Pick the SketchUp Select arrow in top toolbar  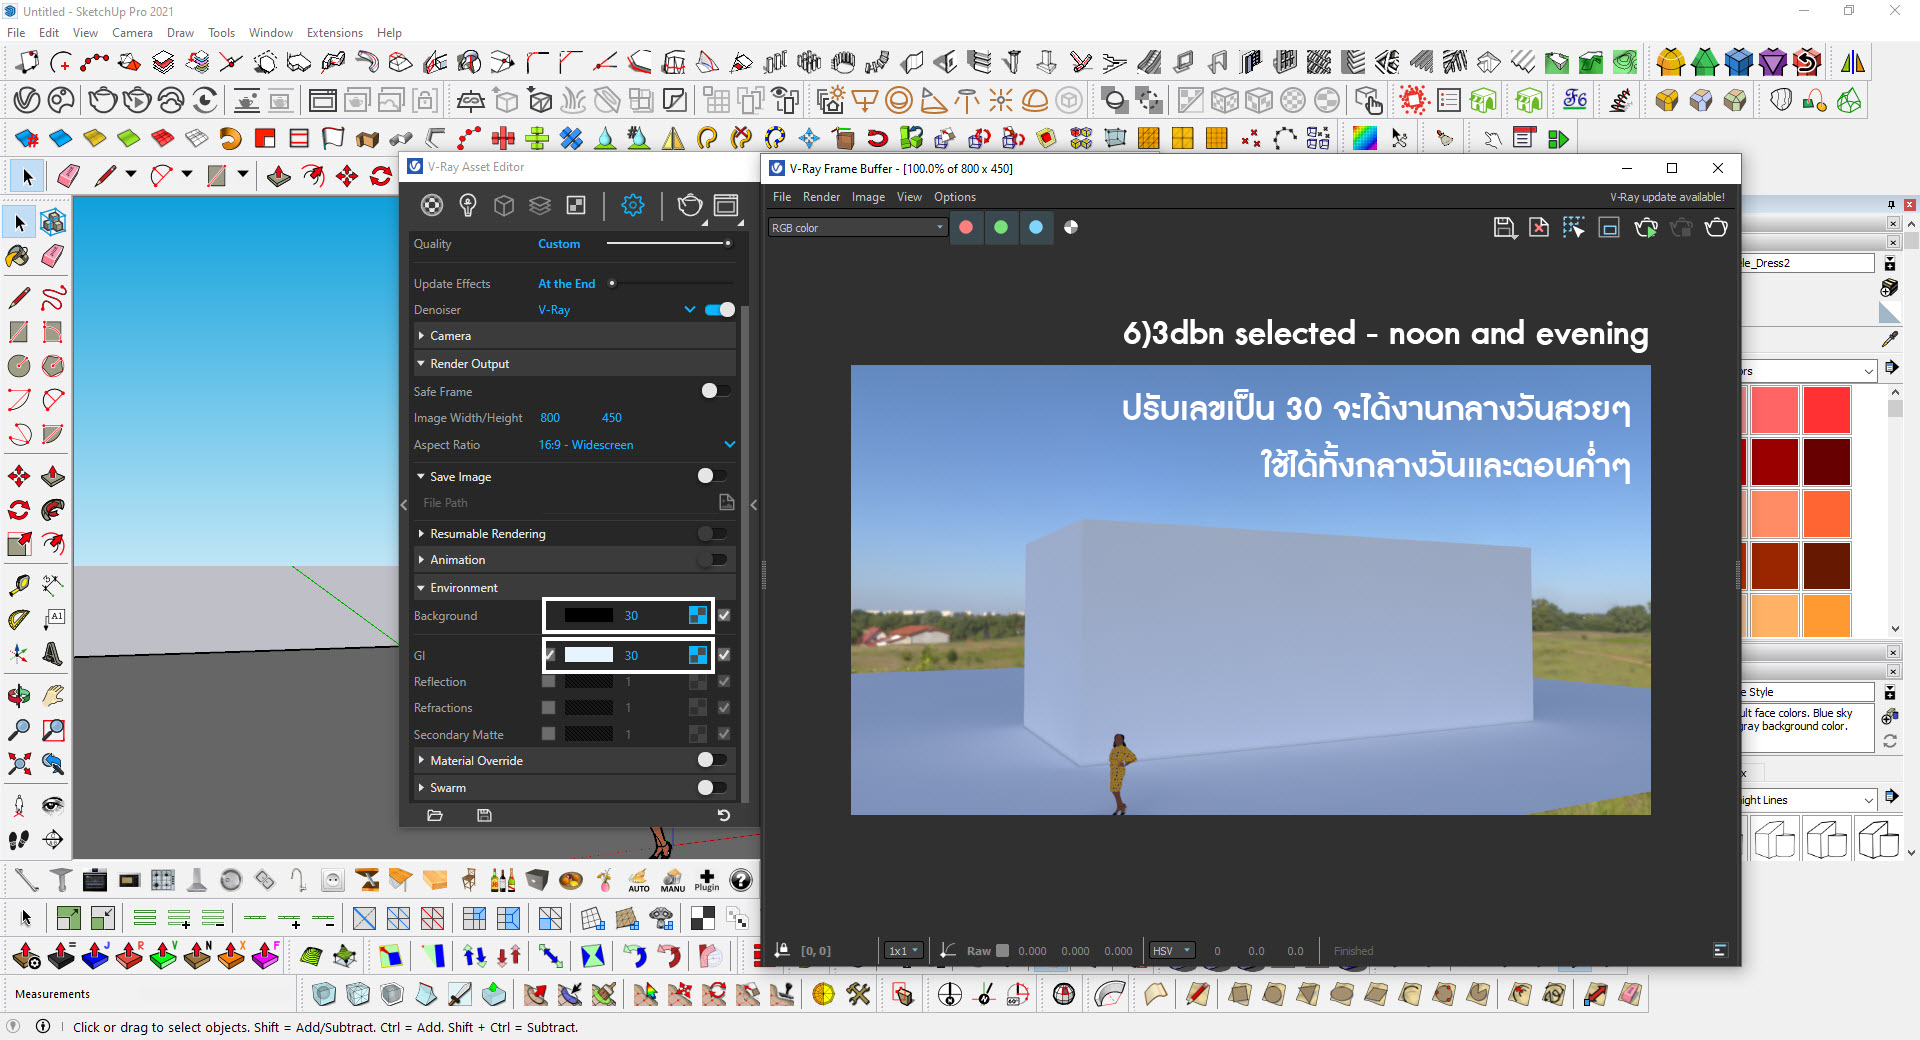pos(27,177)
